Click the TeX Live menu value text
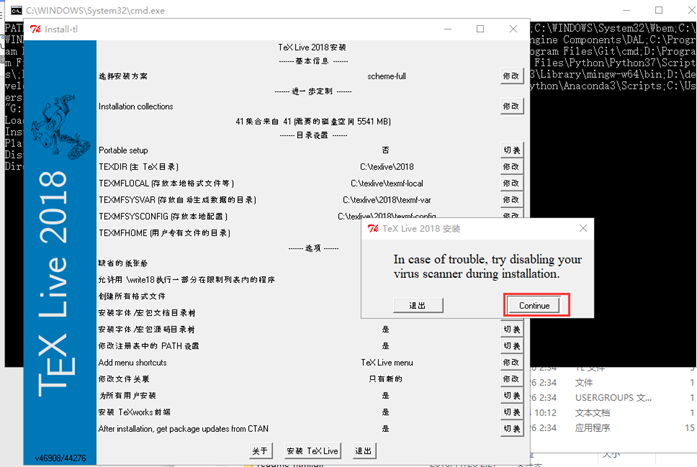The height and width of the screenshot is (467, 697). tap(387, 363)
